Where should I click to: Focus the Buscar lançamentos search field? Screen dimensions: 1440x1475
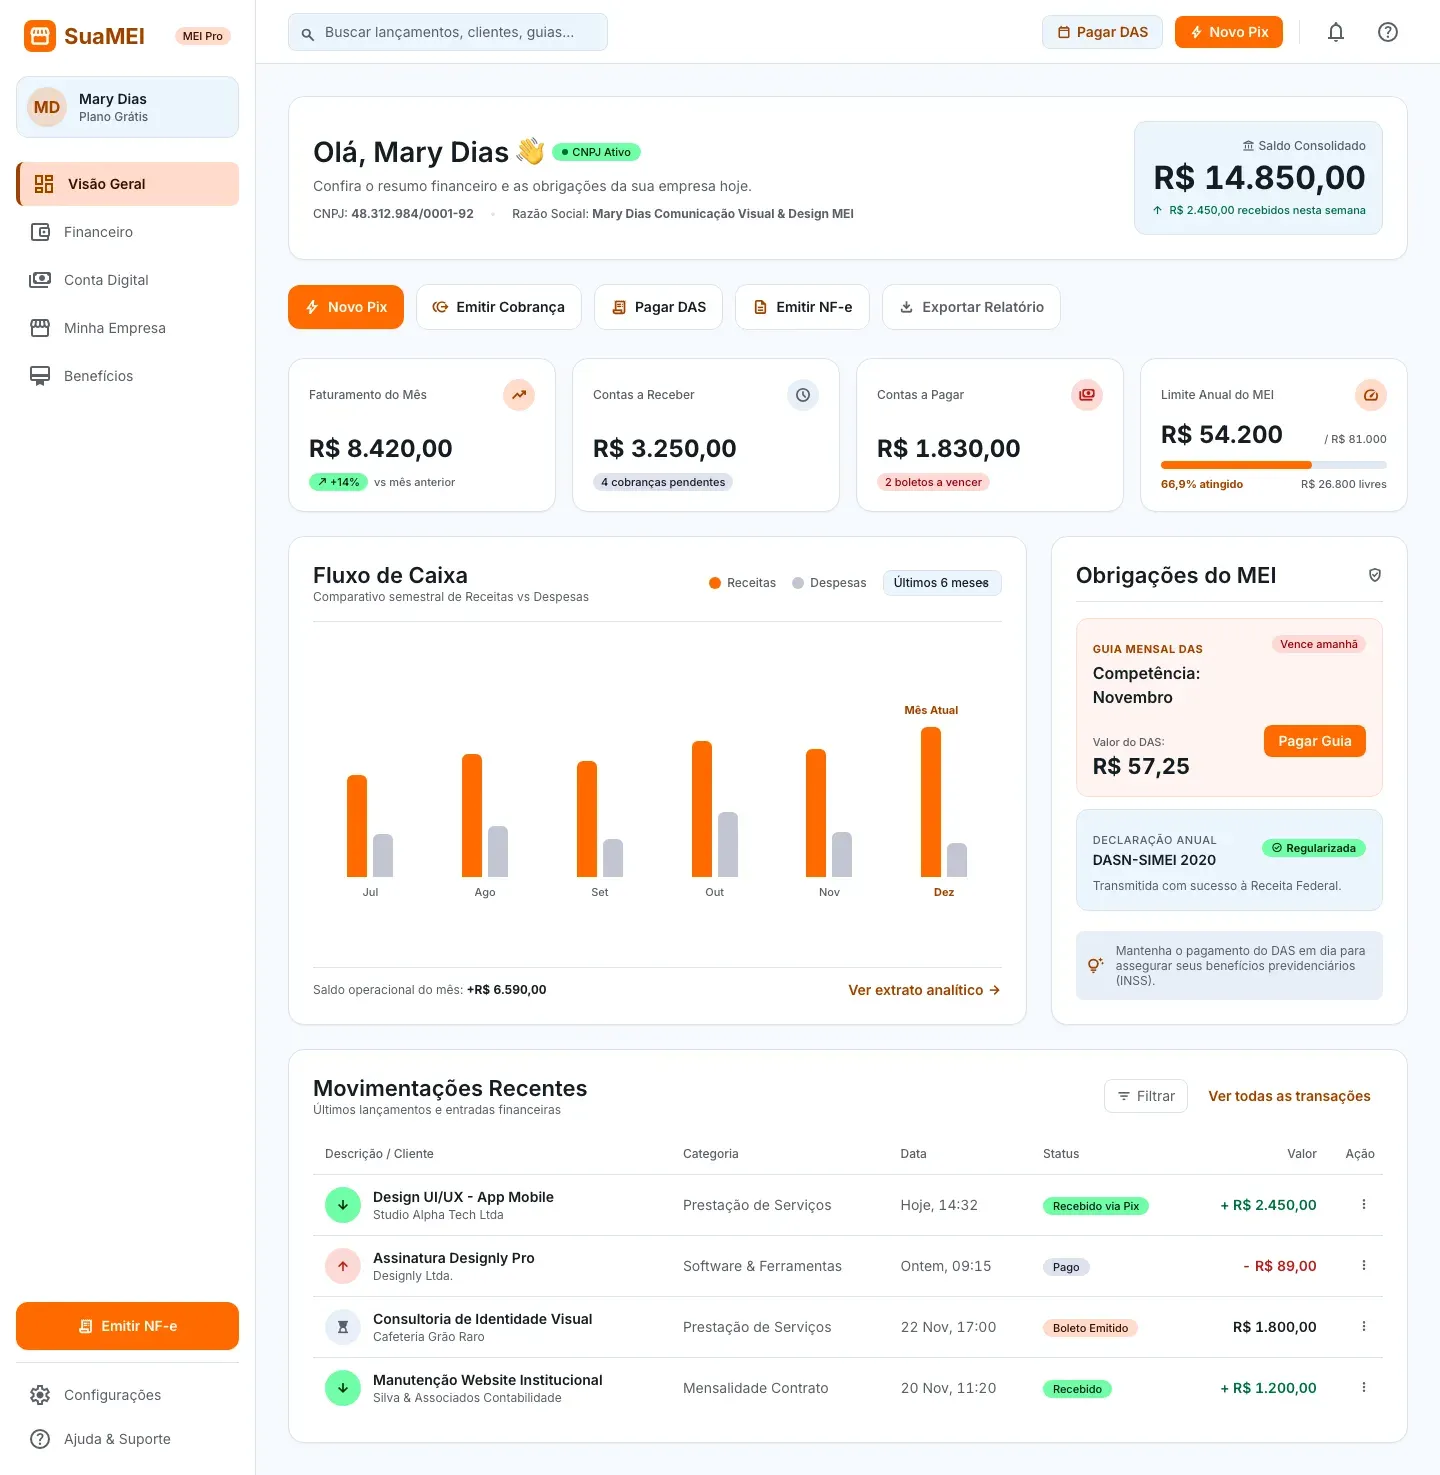448,32
